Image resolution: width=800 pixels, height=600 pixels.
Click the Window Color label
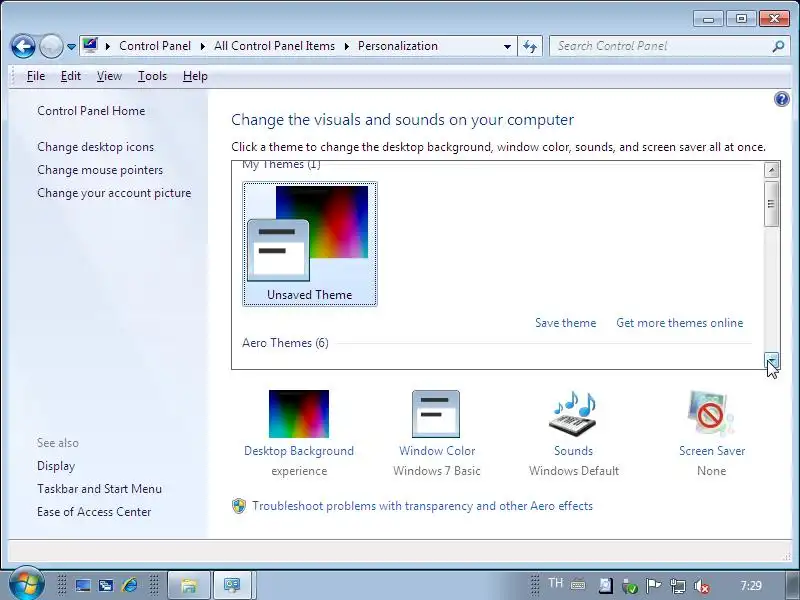[437, 451]
